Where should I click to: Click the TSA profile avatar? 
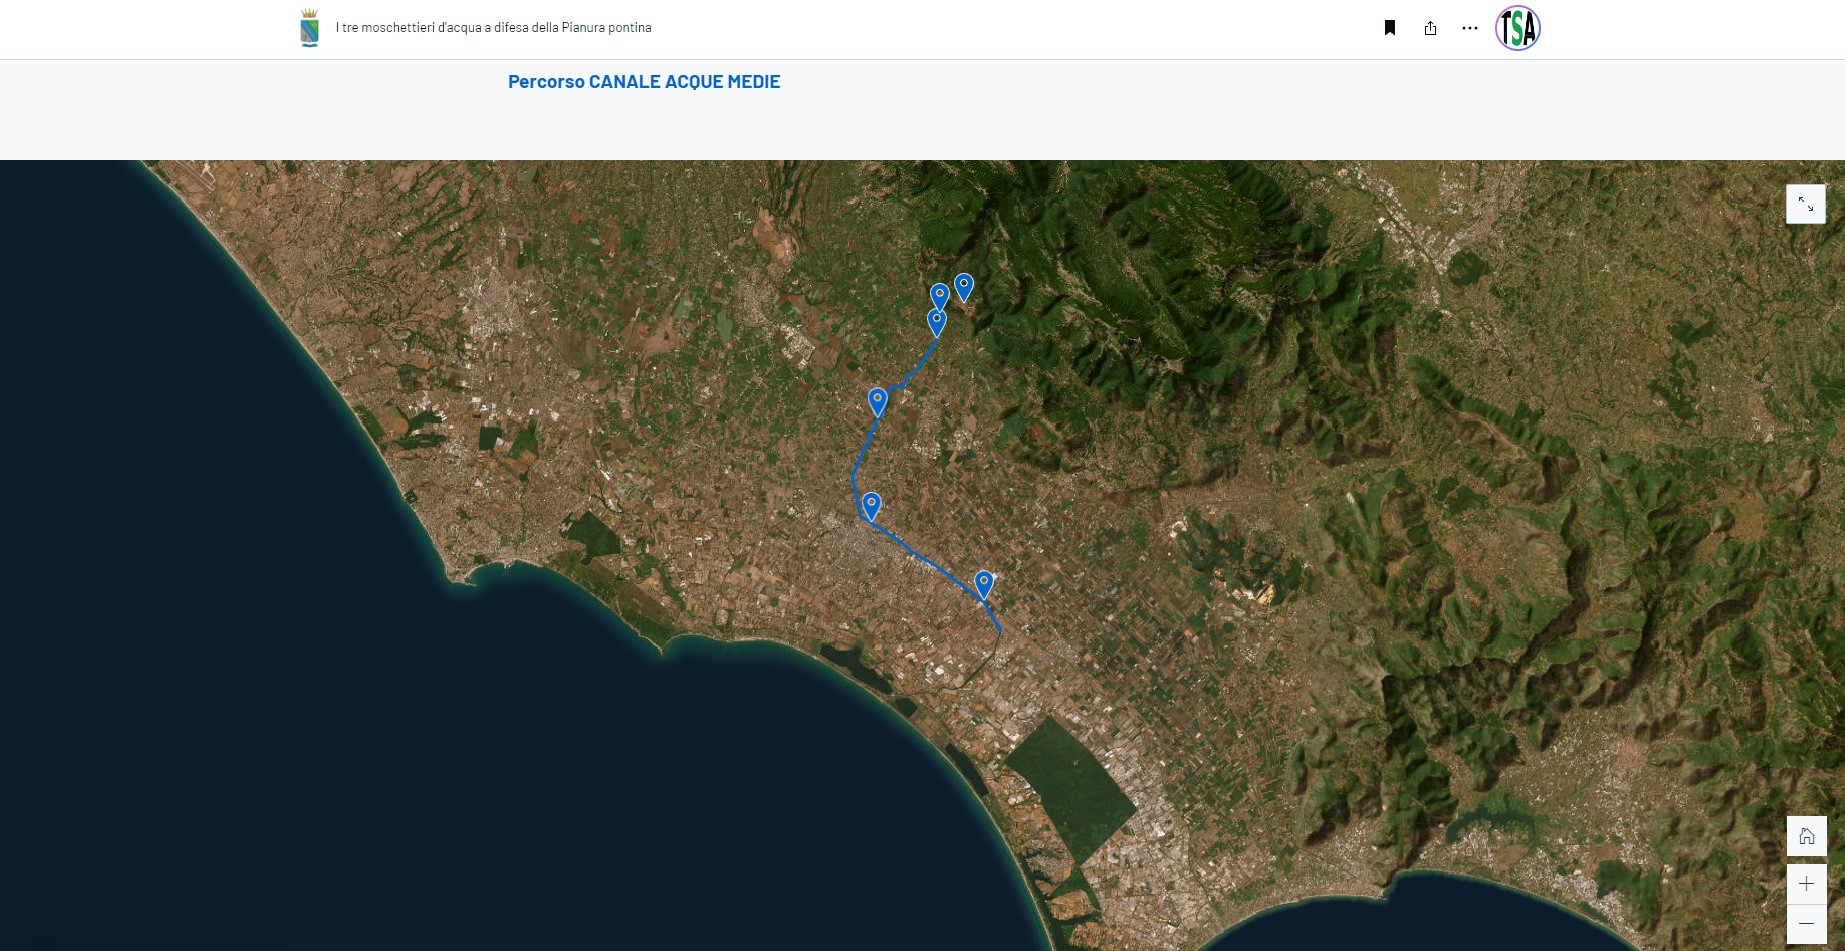(1517, 28)
